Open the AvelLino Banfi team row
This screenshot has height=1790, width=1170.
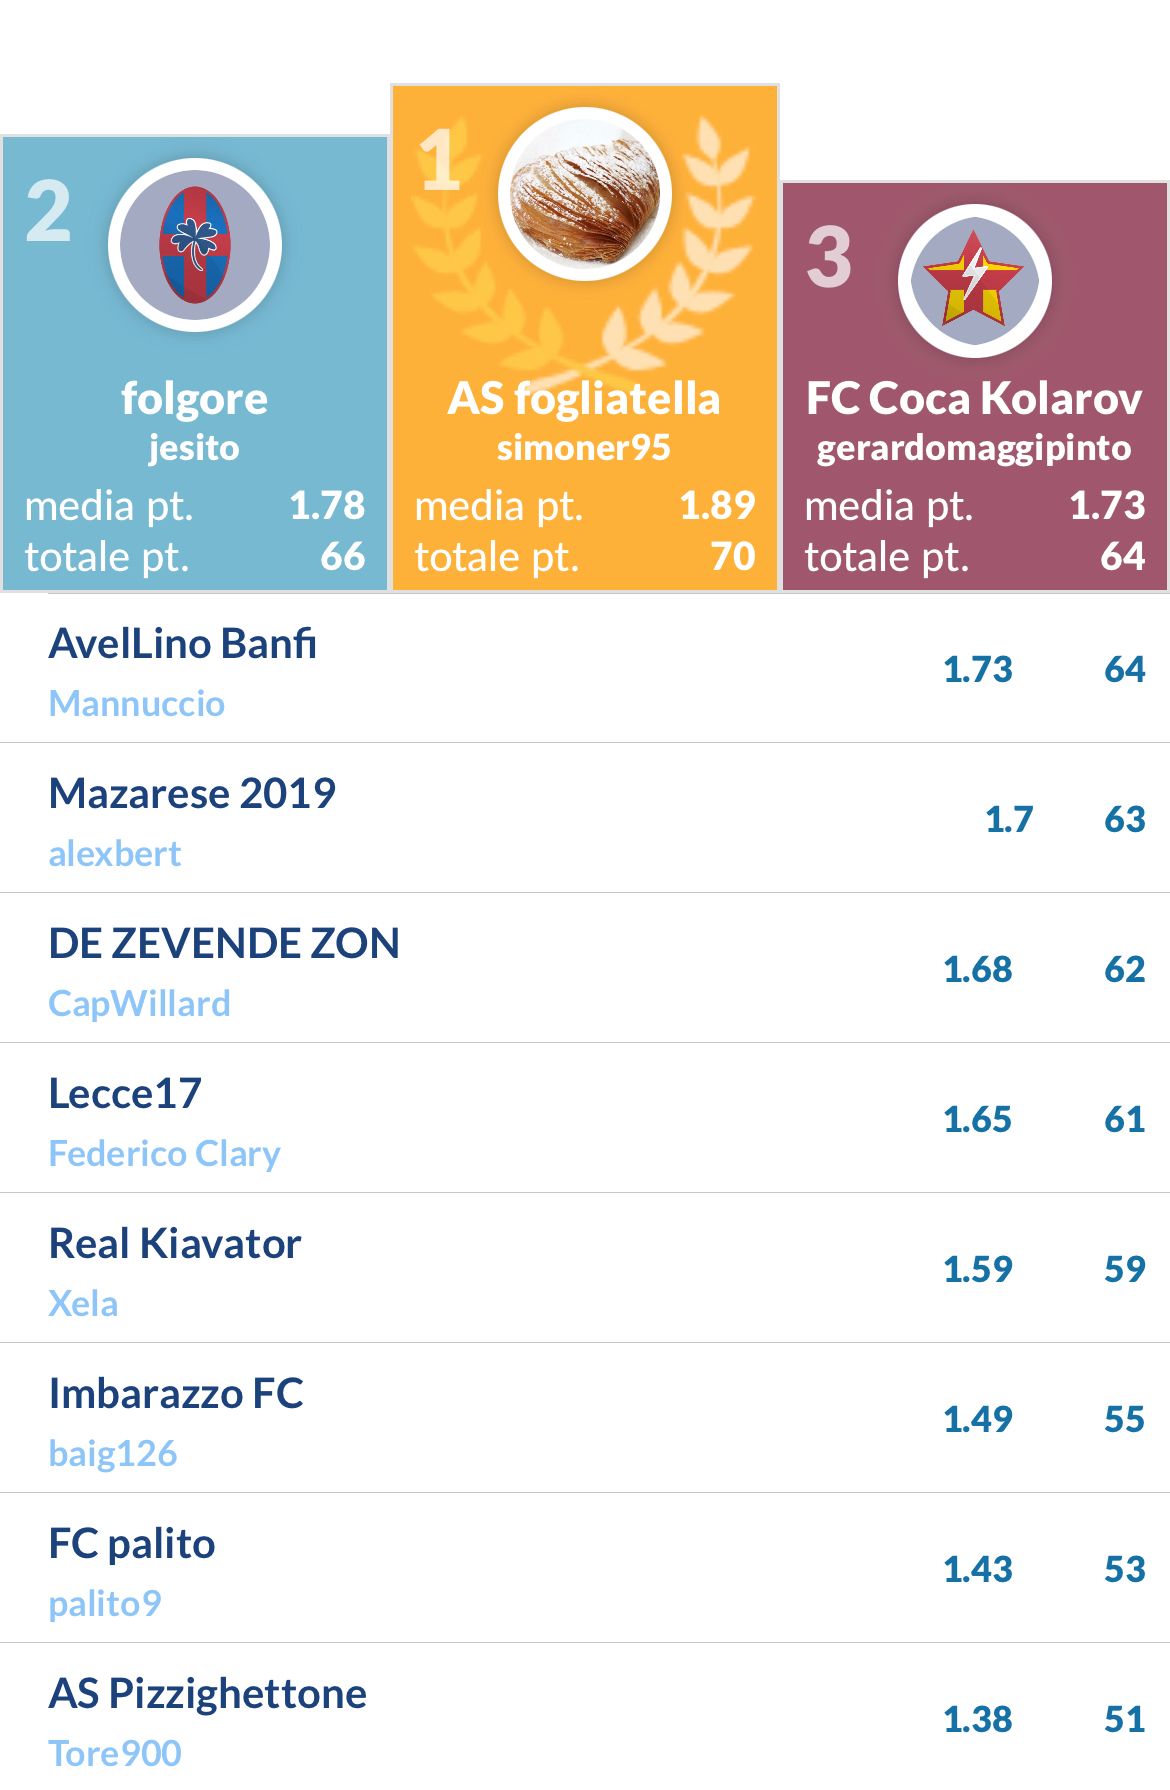(585, 668)
